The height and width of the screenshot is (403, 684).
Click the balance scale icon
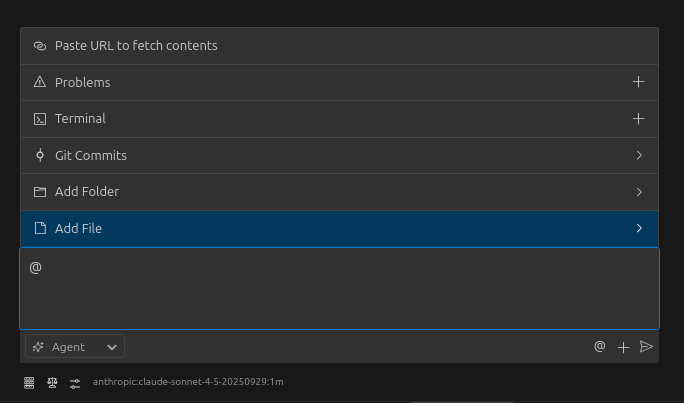click(52, 382)
